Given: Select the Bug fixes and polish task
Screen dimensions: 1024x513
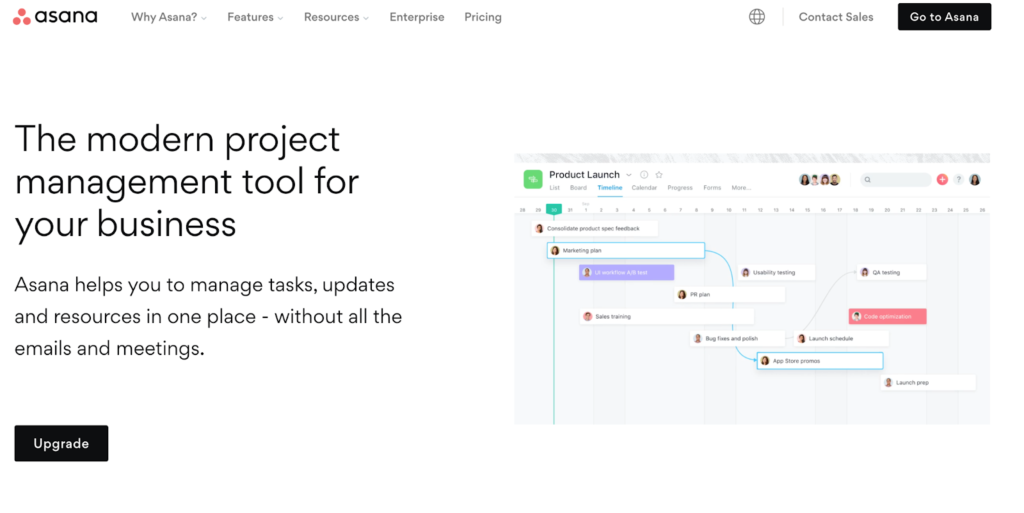Looking at the screenshot, I should (737, 339).
